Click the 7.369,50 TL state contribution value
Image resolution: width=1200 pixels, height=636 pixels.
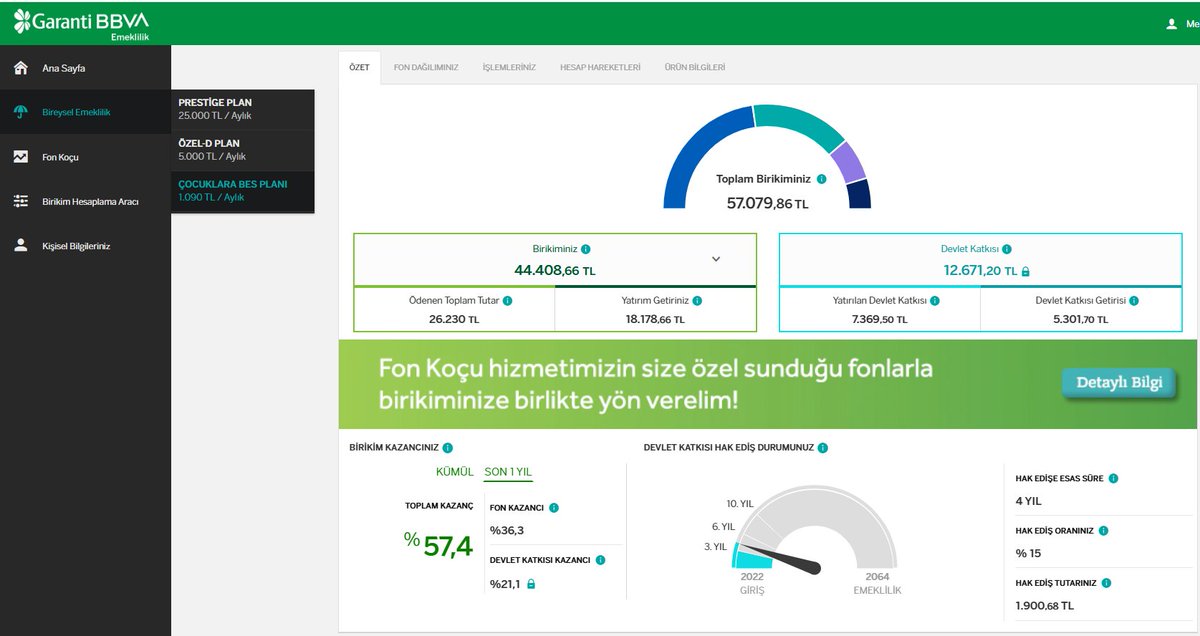(x=879, y=320)
